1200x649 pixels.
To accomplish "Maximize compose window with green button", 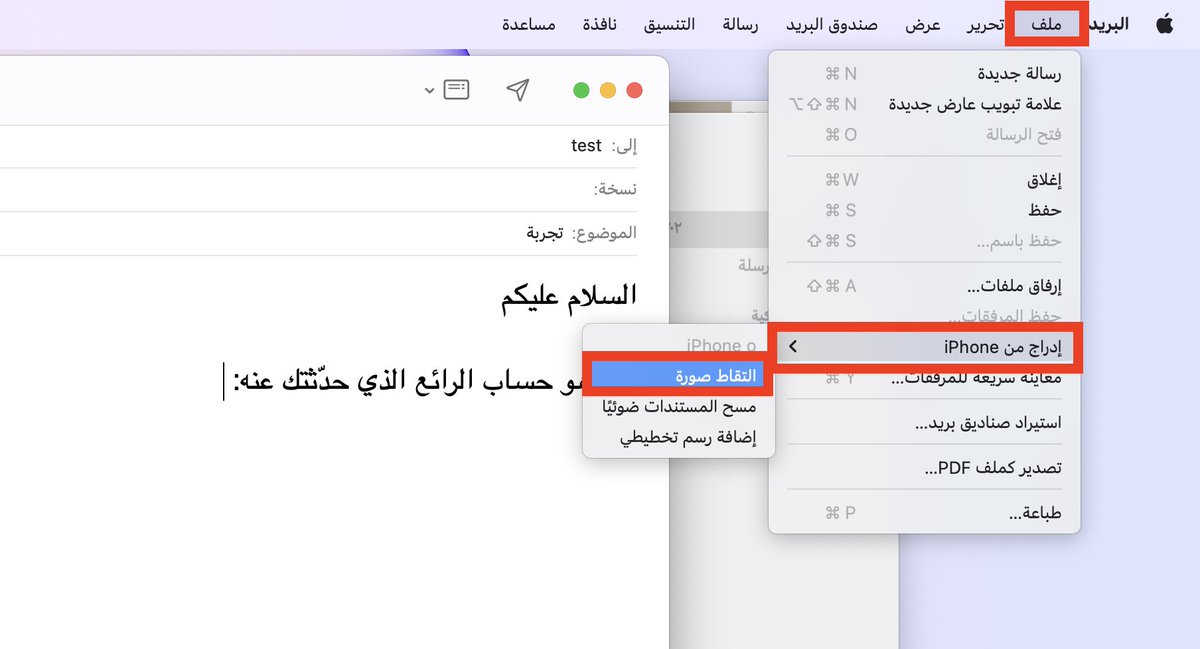I will point(581,90).
